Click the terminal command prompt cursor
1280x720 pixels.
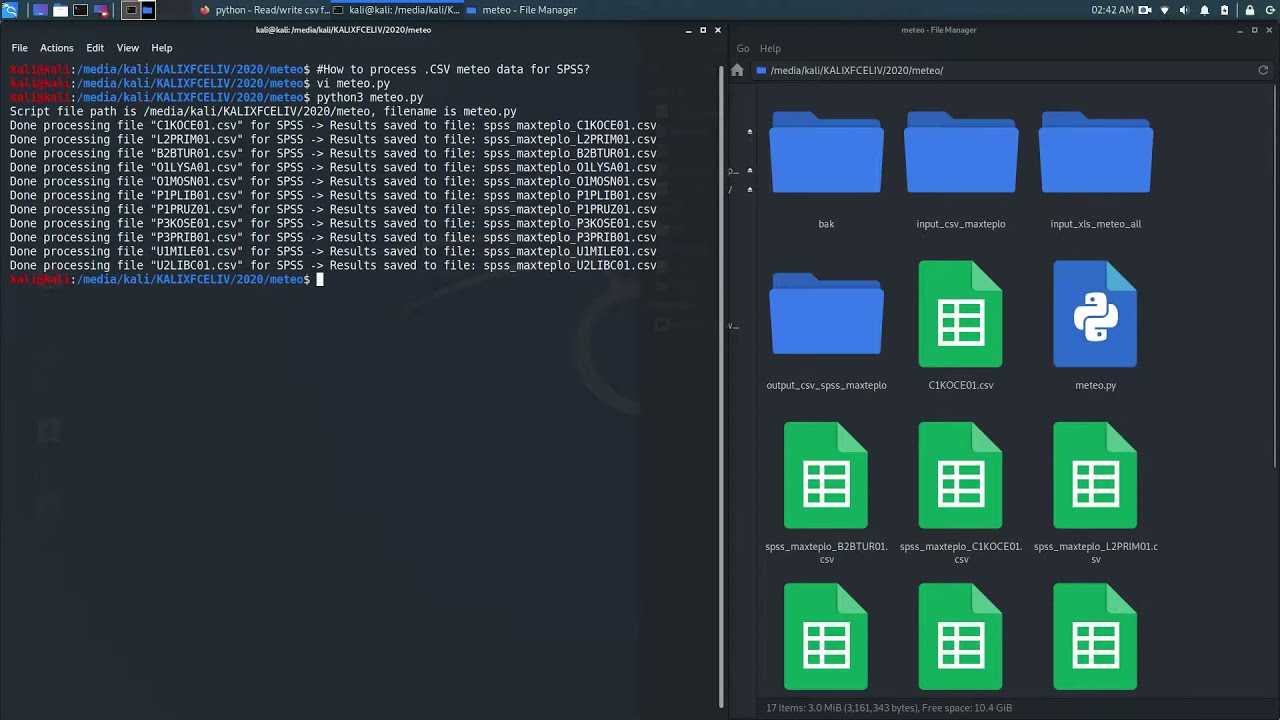coord(320,280)
